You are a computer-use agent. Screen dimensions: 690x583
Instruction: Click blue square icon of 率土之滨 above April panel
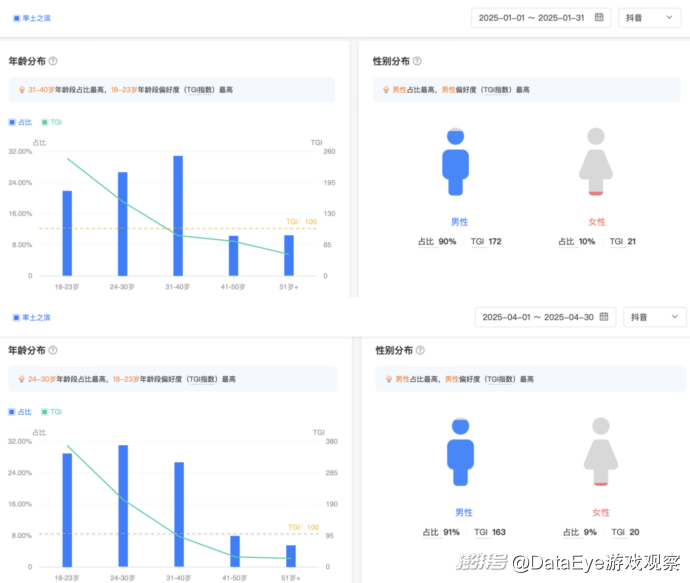click(16, 318)
